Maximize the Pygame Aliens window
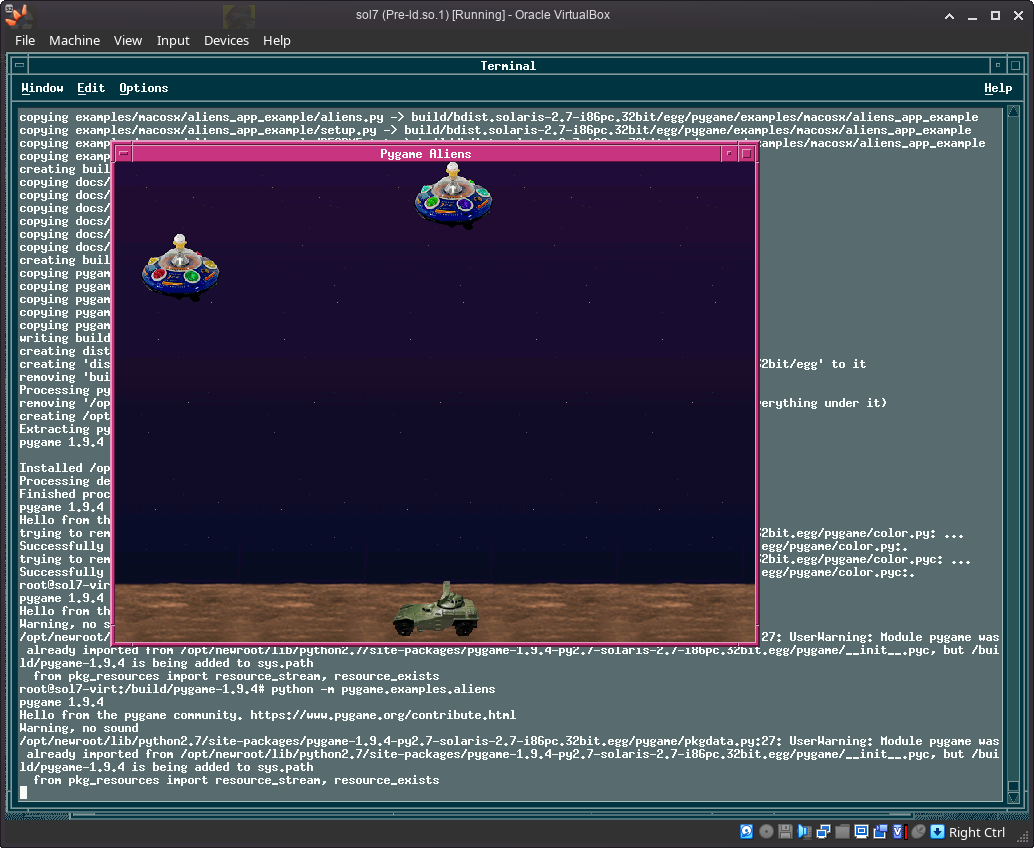The image size is (1034, 848). tap(746, 154)
